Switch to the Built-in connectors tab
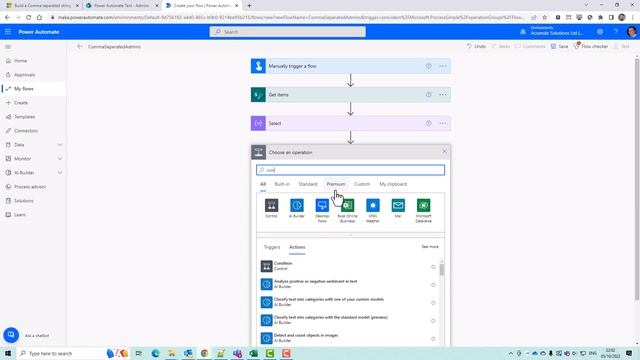640x360 pixels. (282, 184)
